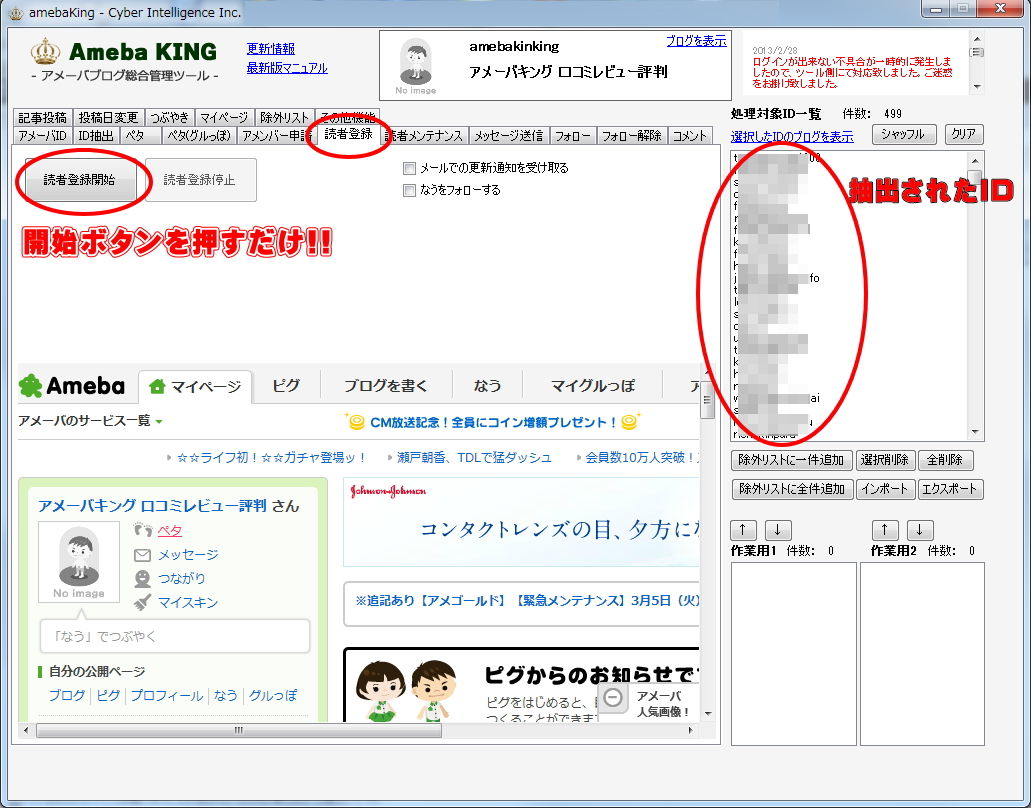
Task: Click the down arrow above 作業用2 list
Action: [920, 531]
